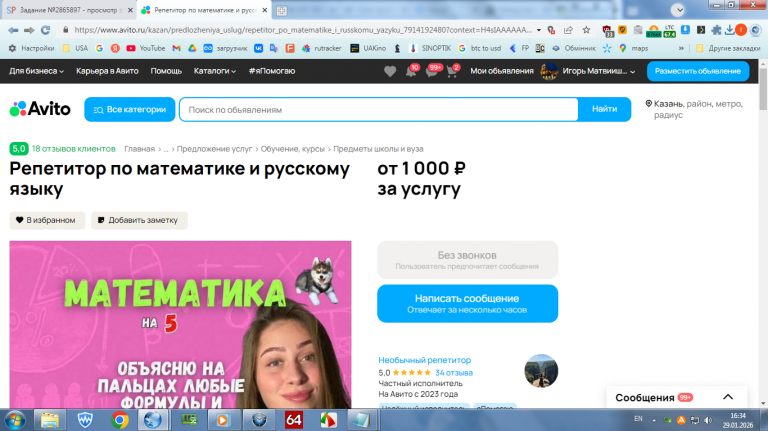
Task: Switch to Задание №2865897 tab
Action: (69, 10)
